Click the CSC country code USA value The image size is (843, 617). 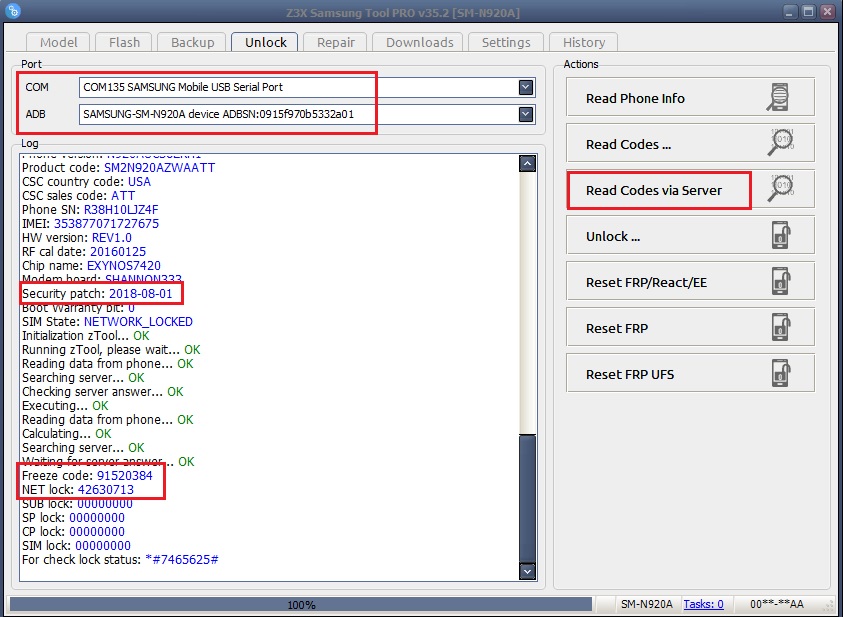point(139,182)
